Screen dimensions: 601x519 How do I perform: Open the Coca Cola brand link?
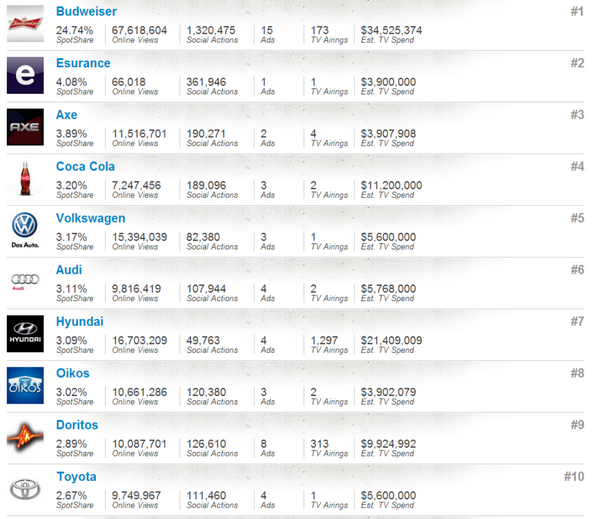coord(85,167)
